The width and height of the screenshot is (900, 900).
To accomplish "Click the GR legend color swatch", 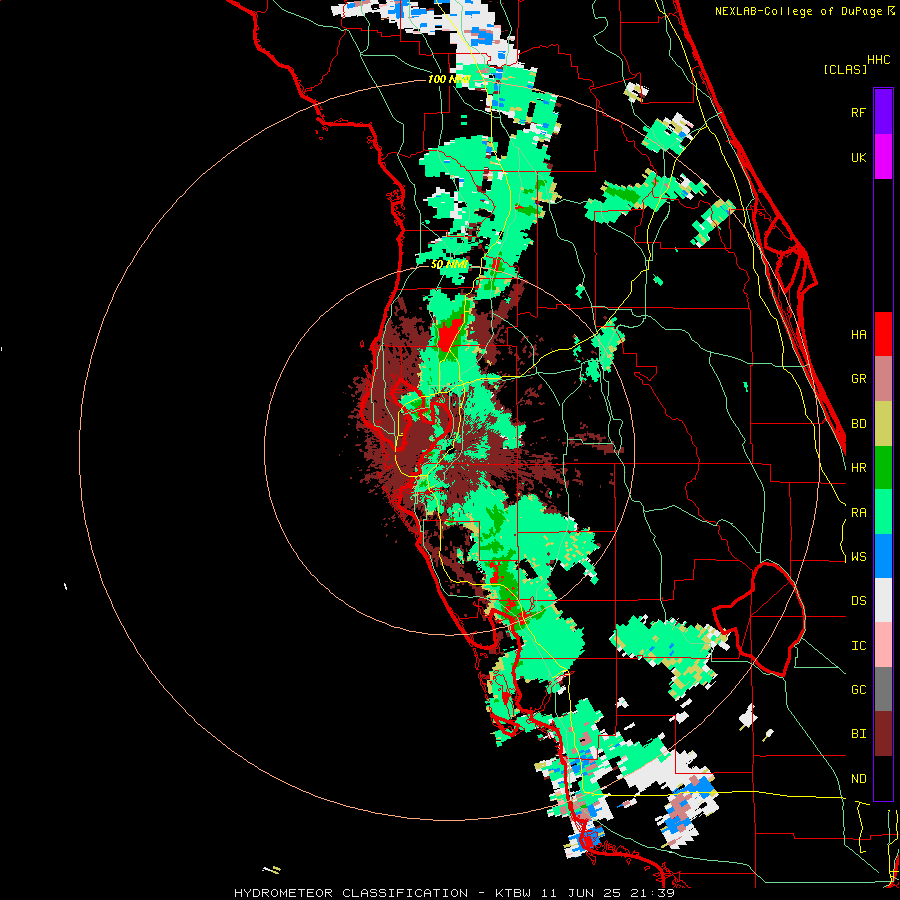I will click(883, 379).
